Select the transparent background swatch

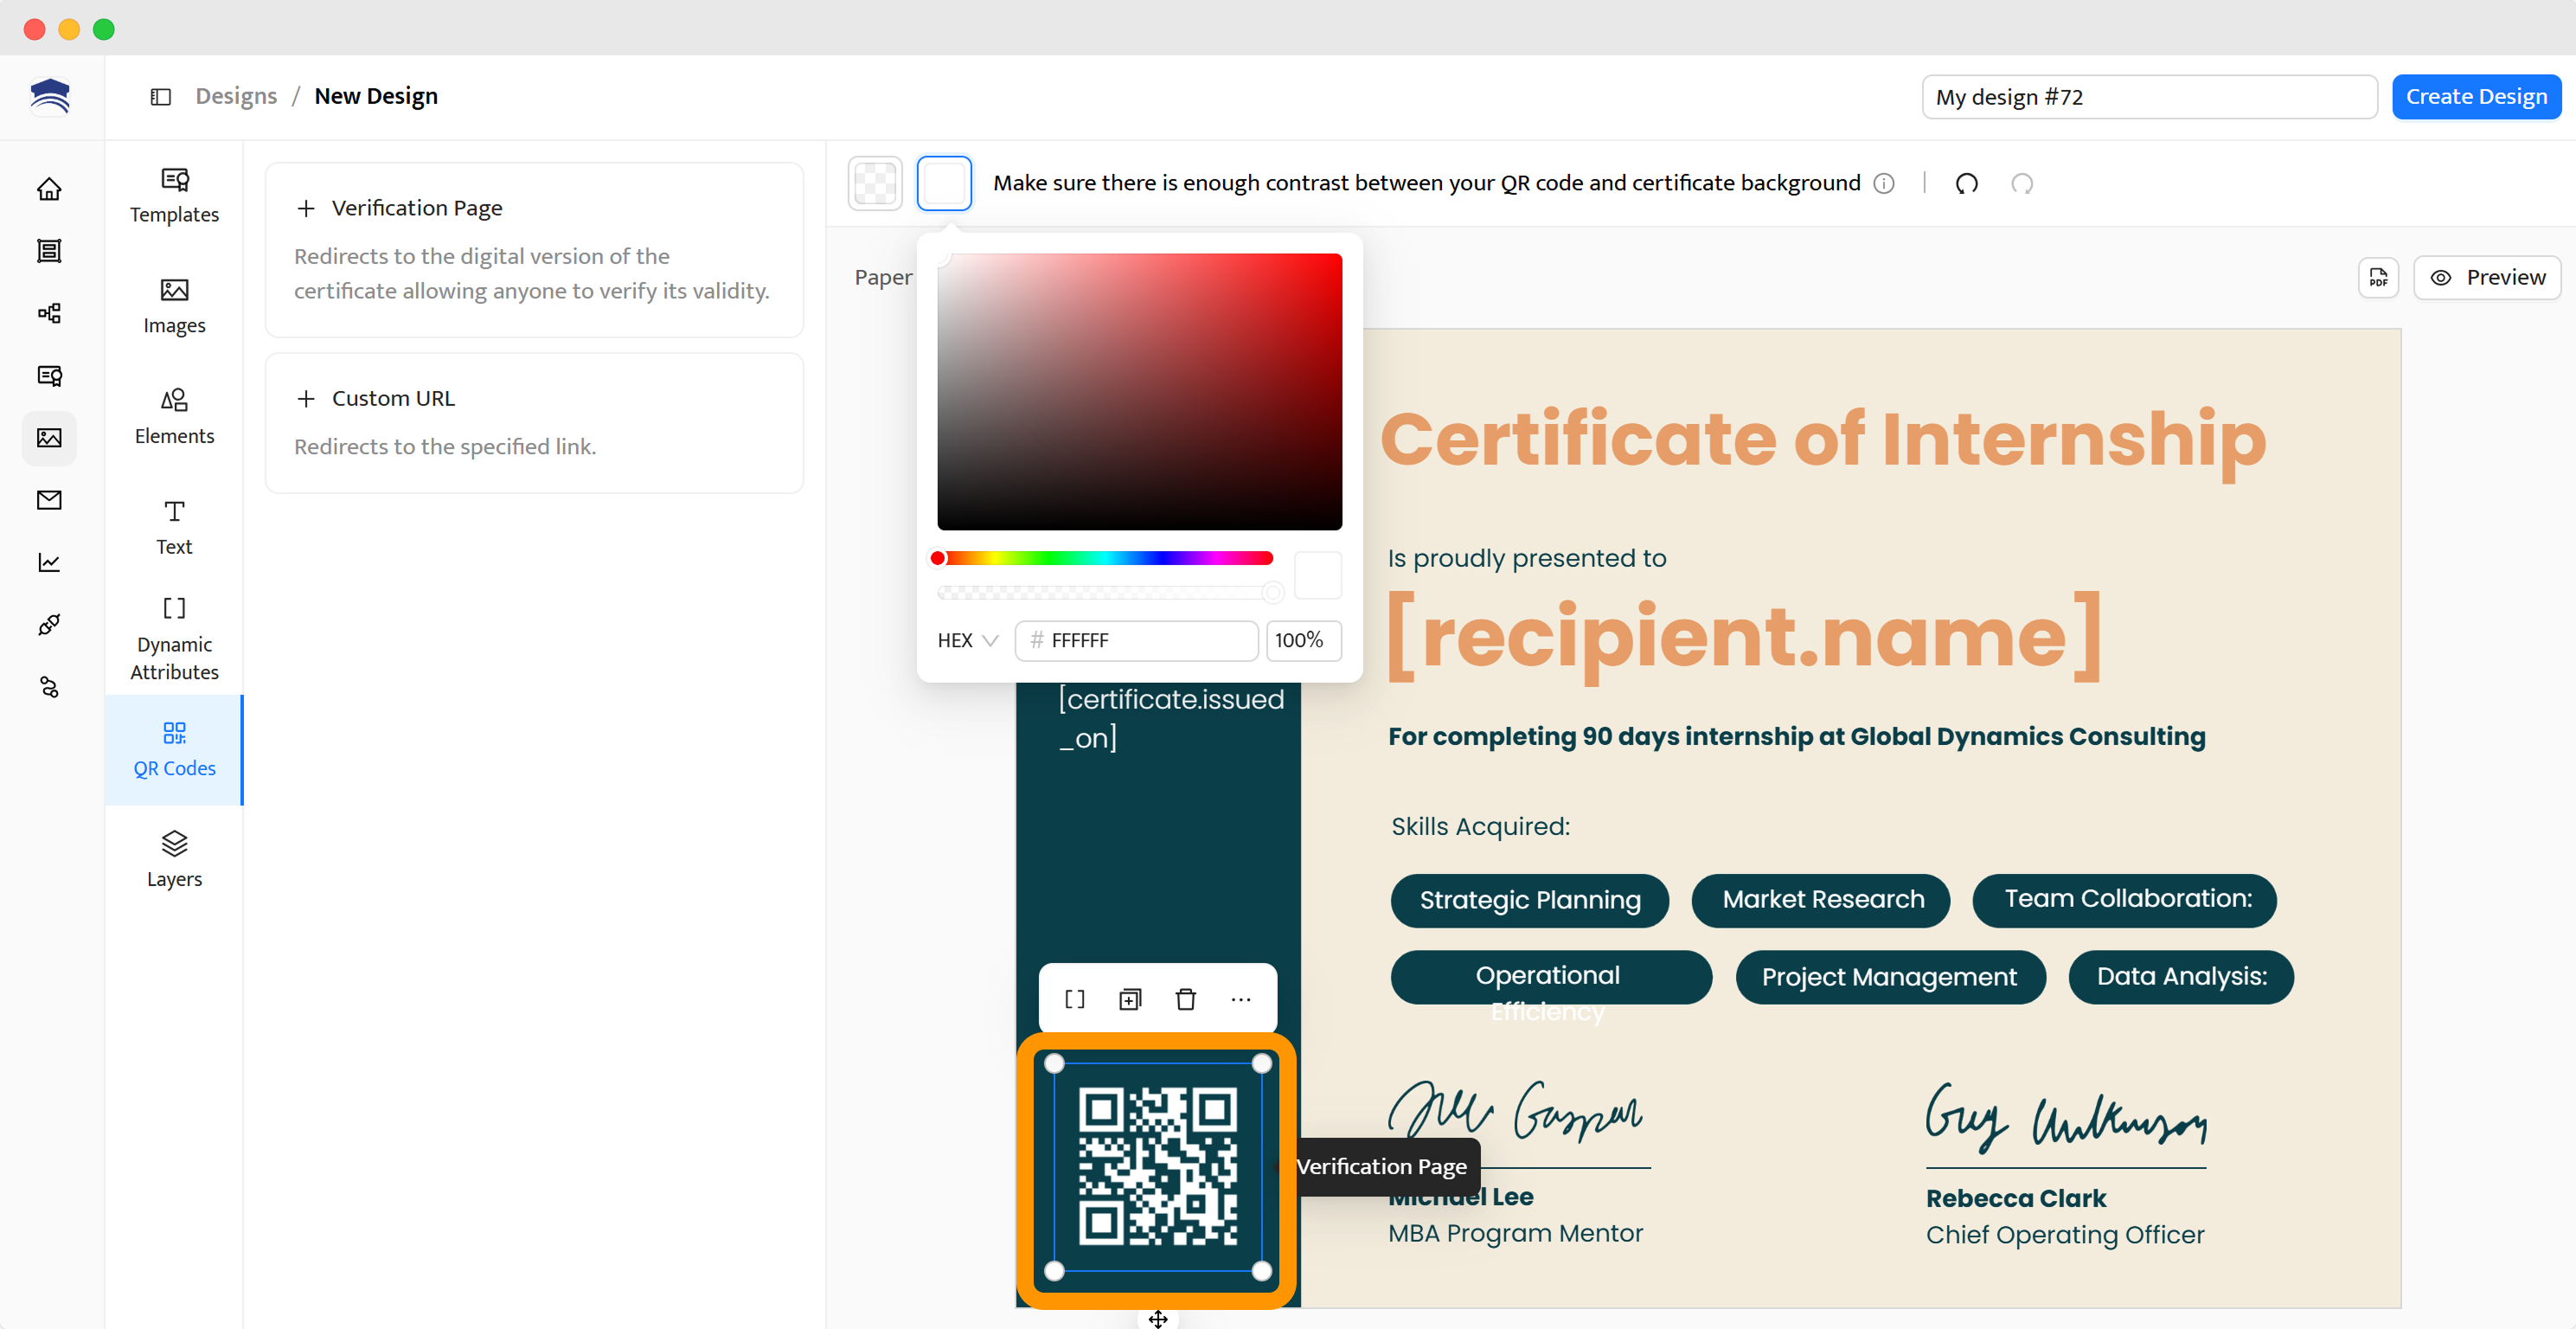(875, 184)
